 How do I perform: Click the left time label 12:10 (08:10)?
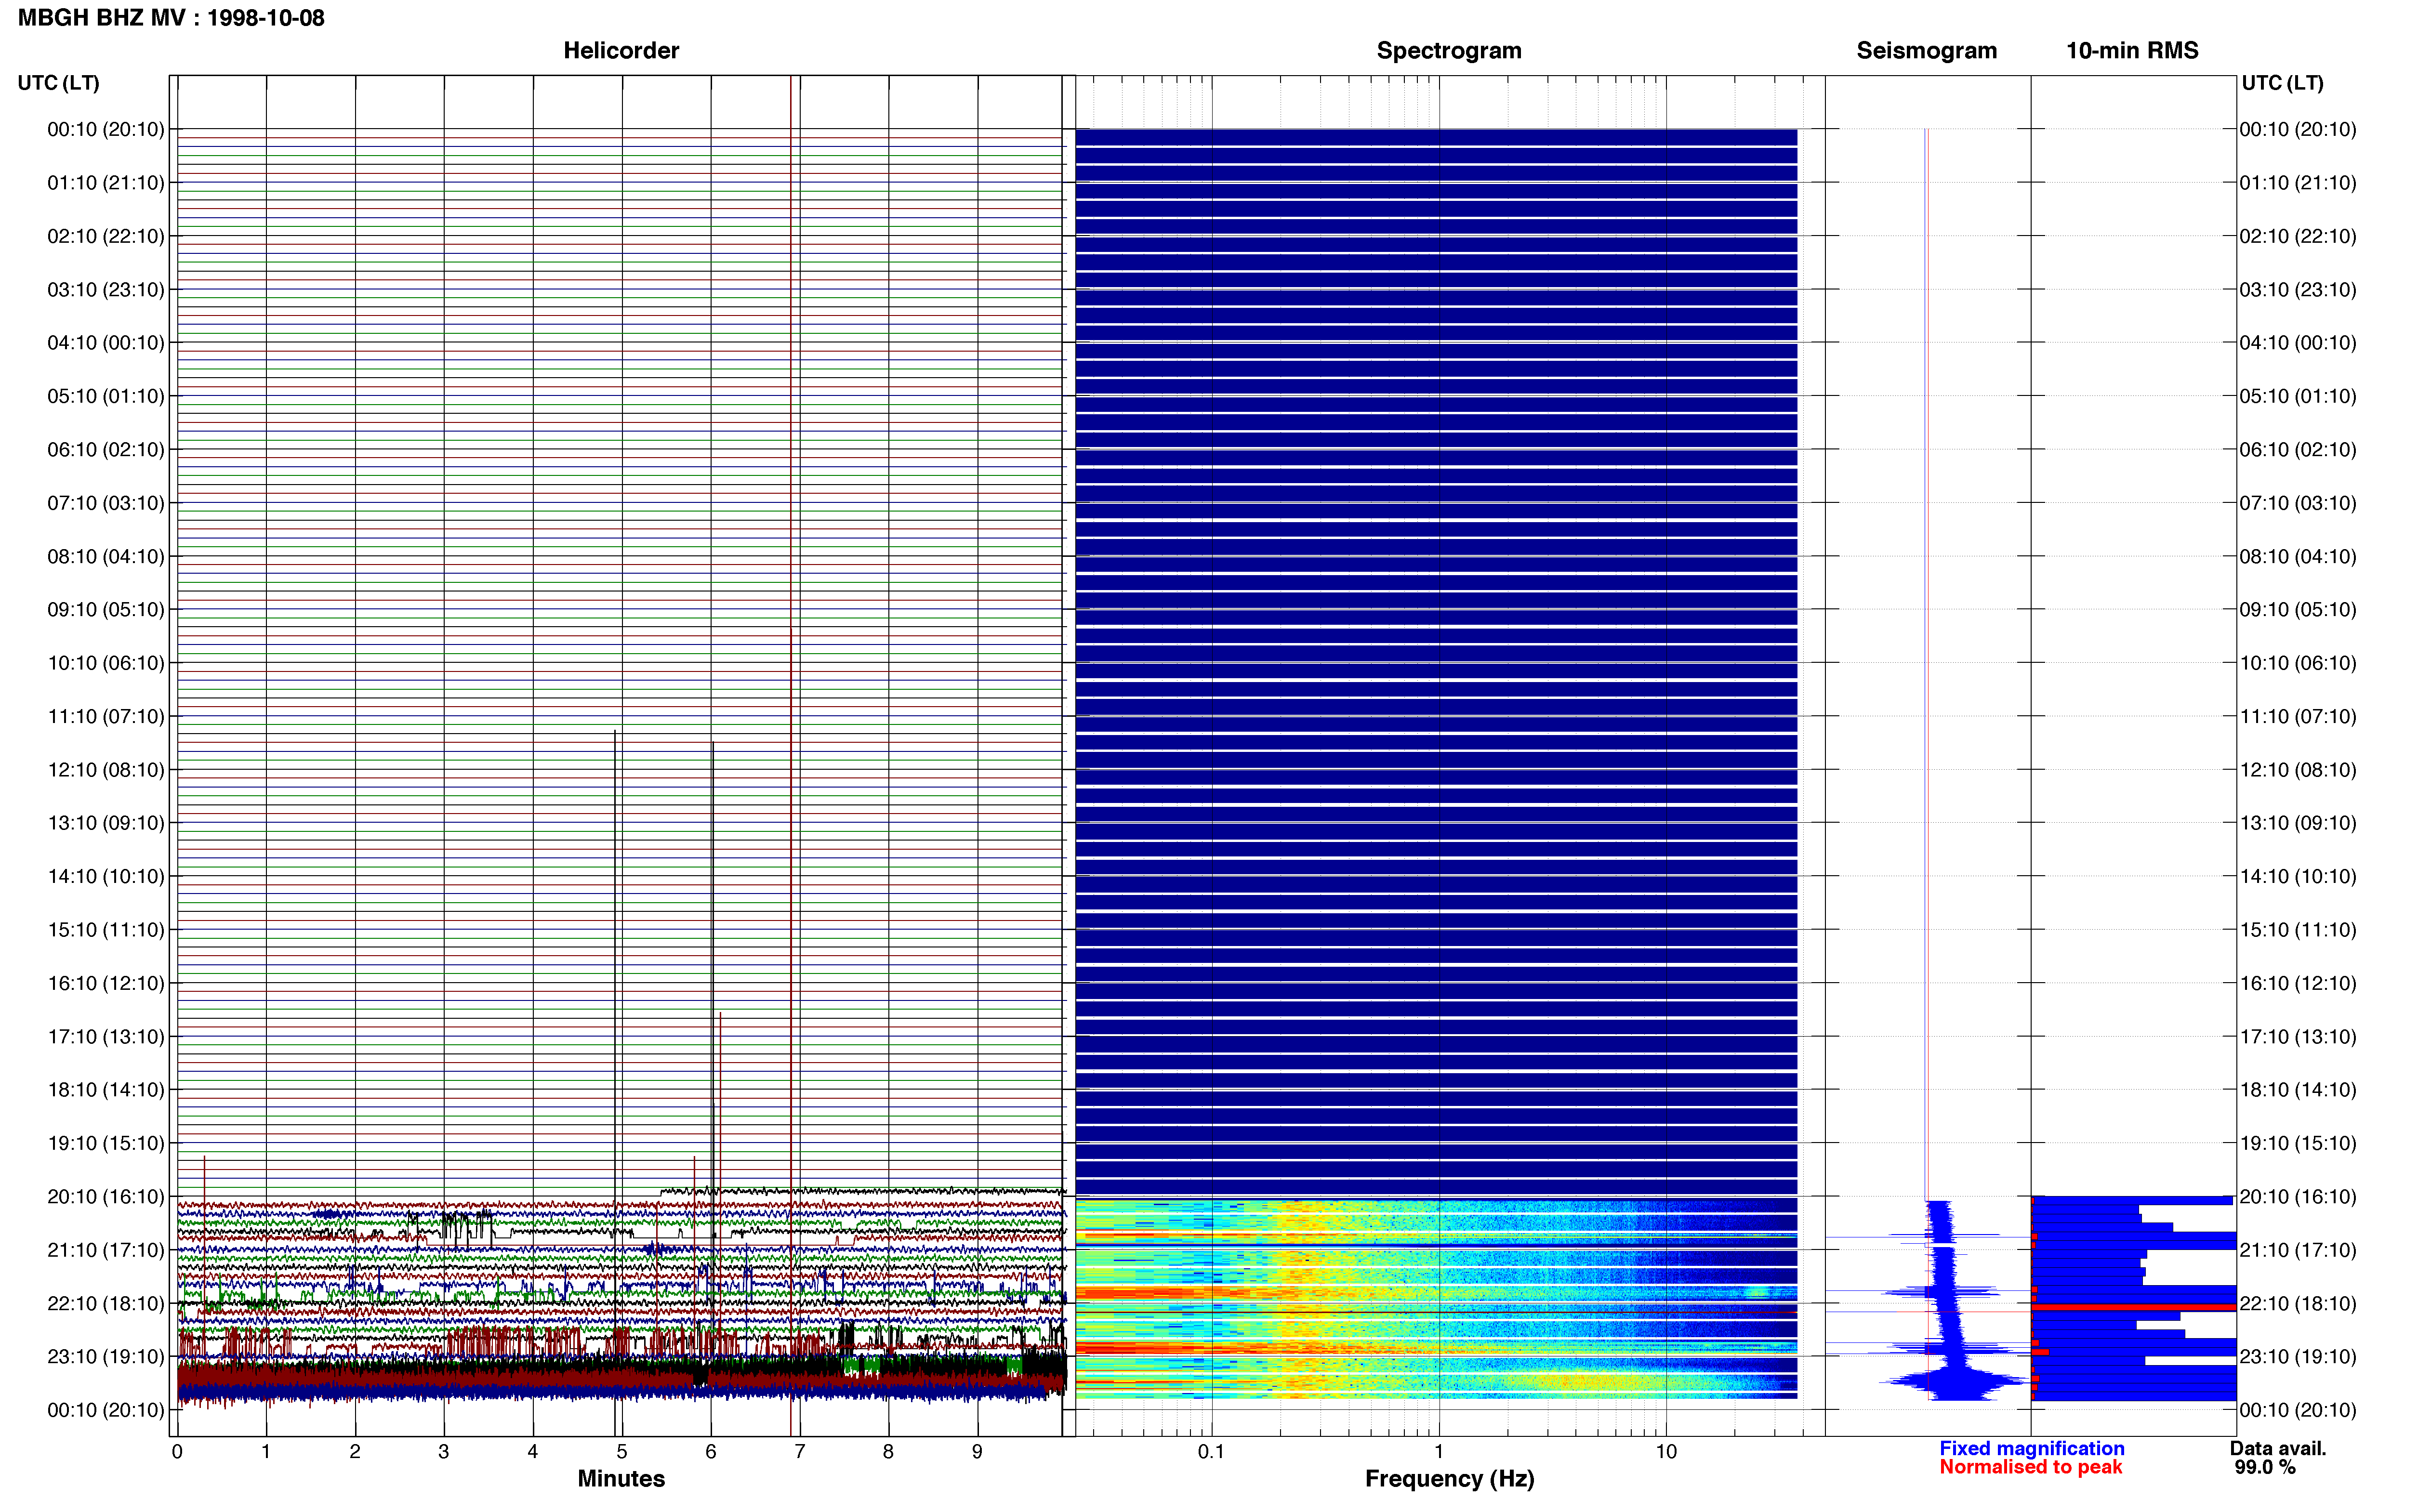point(106,770)
